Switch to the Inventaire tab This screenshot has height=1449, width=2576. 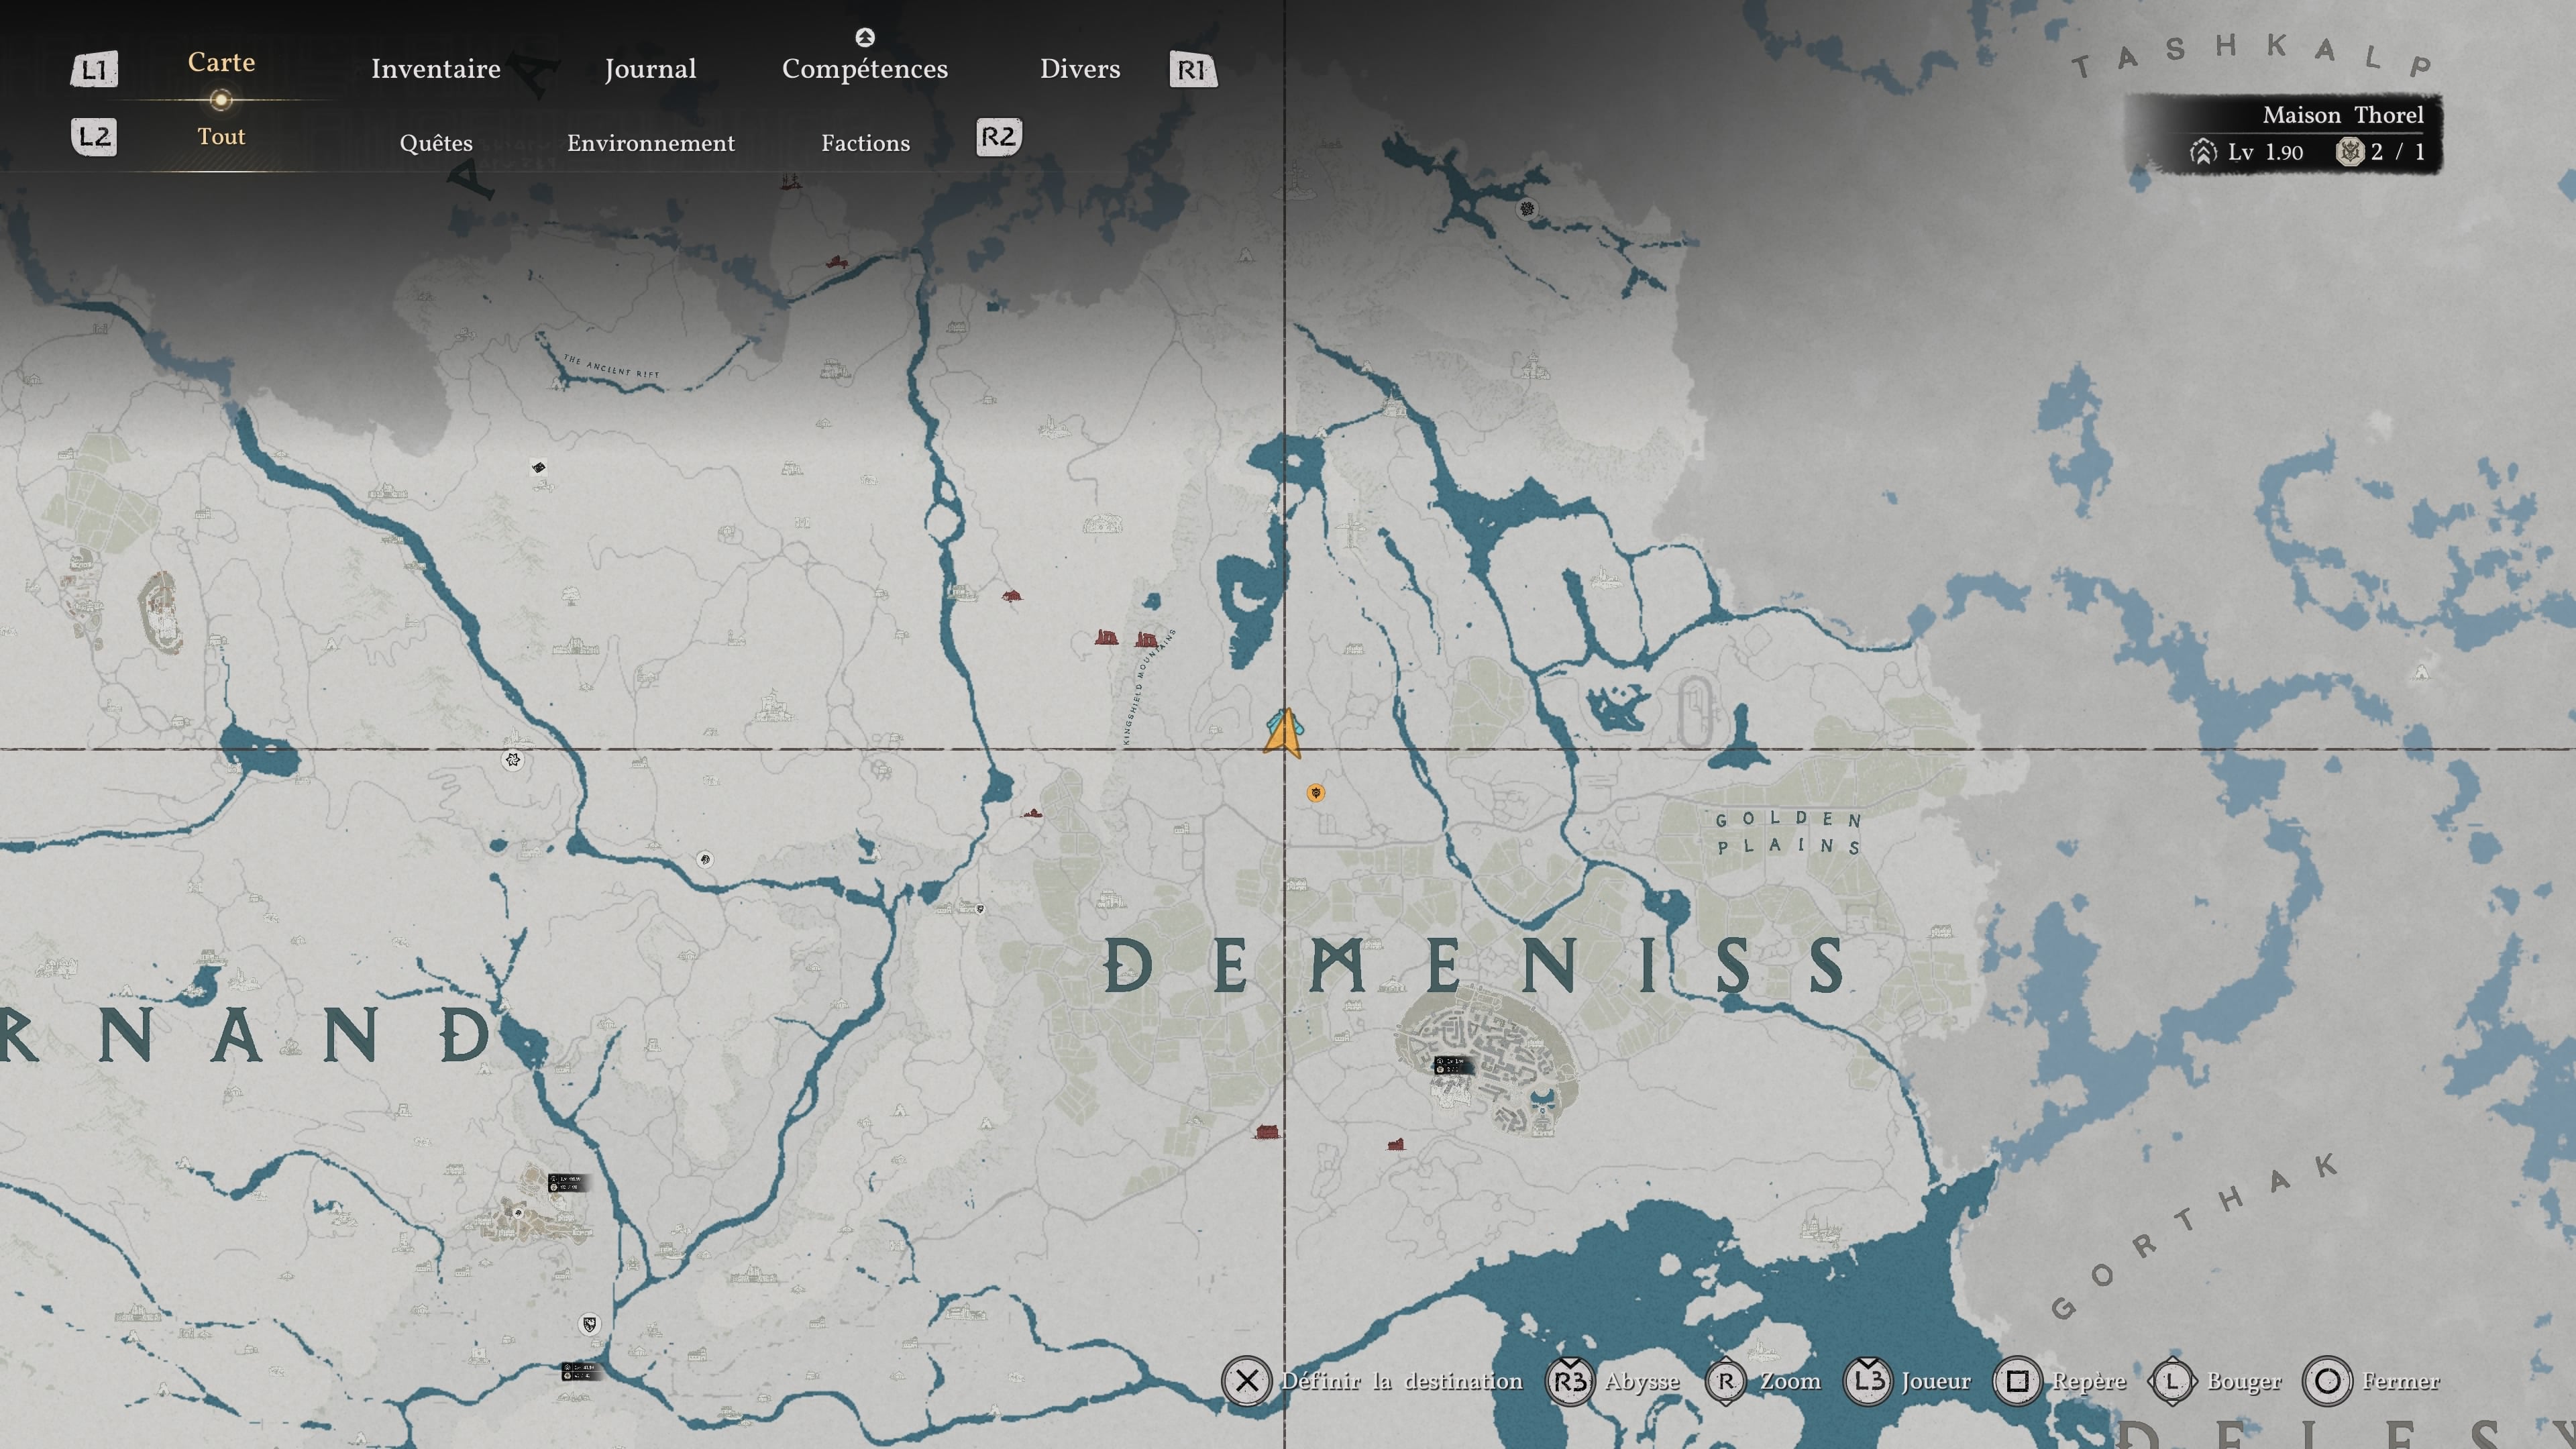tap(436, 69)
